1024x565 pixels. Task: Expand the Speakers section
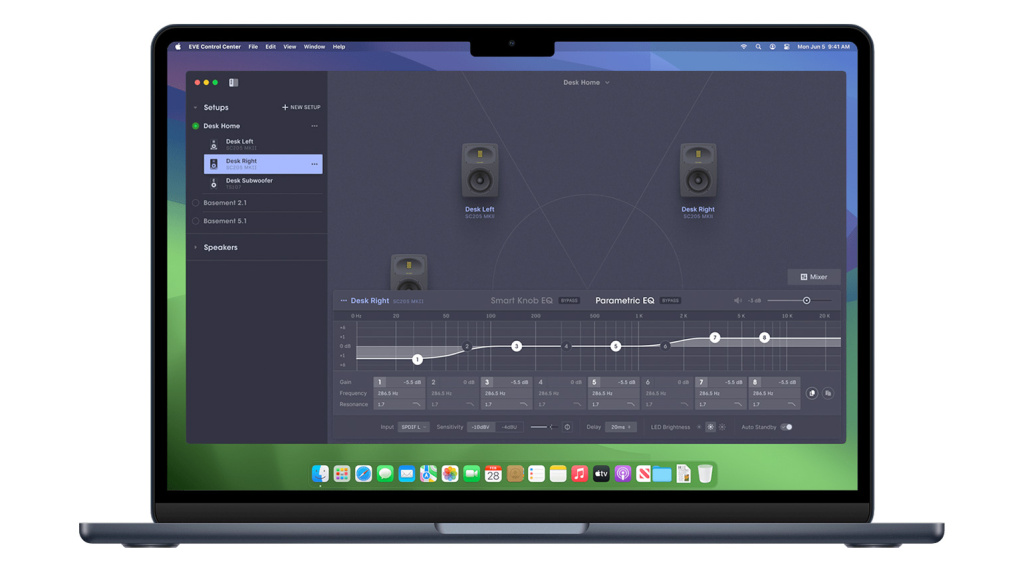[x=196, y=247]
